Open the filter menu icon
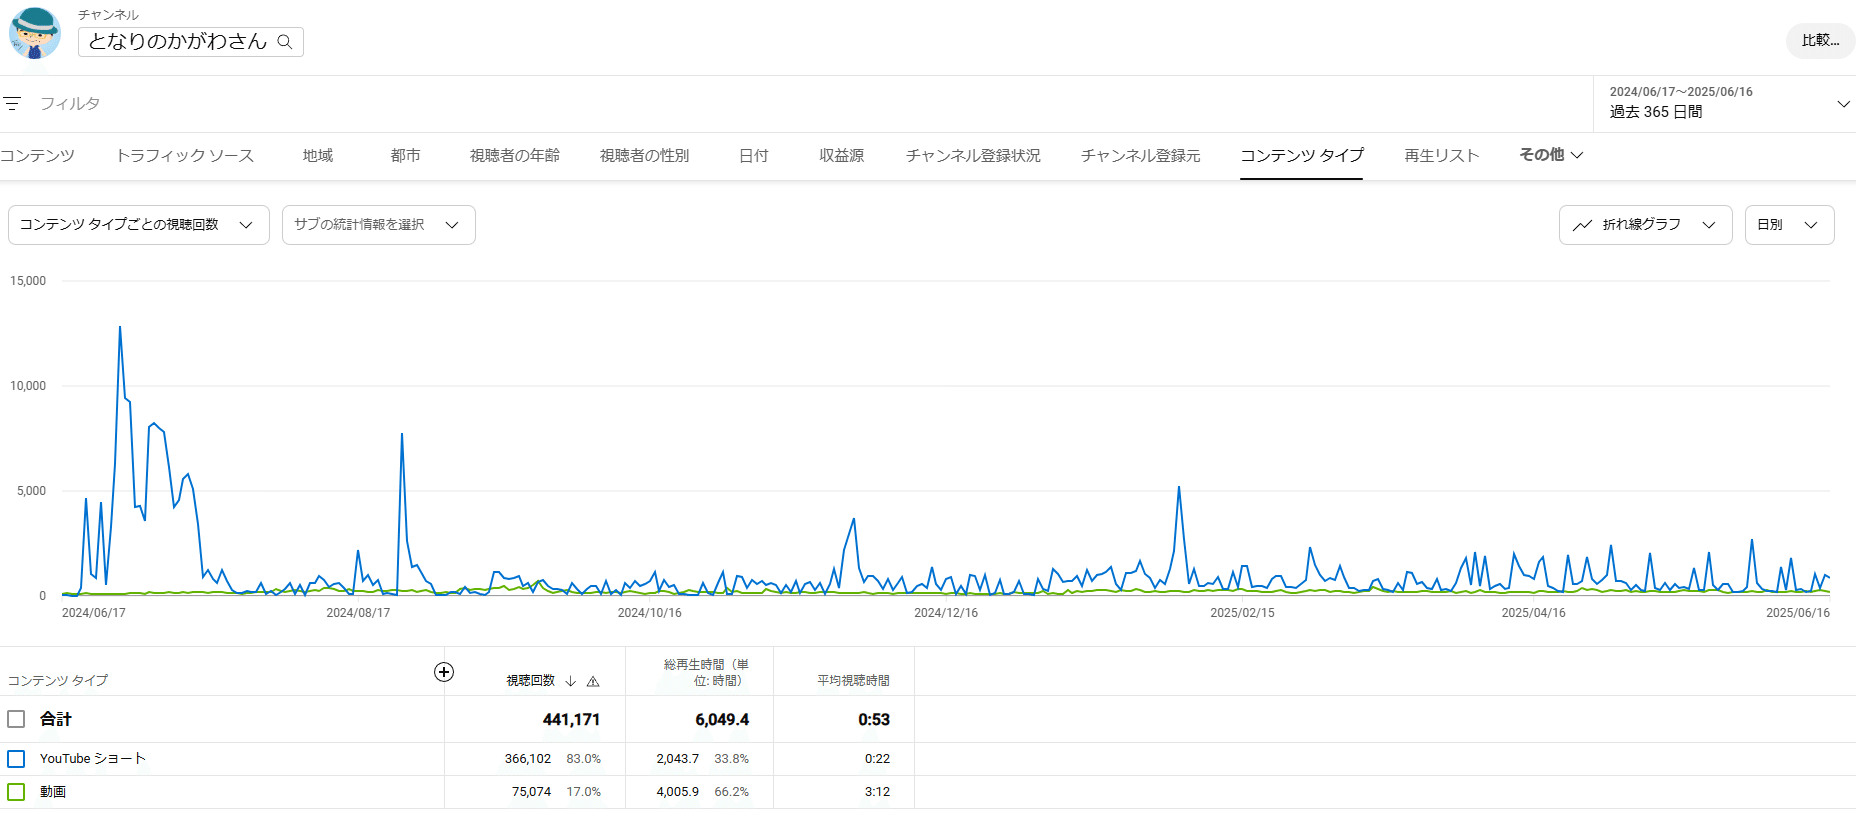 coord(12,104)
